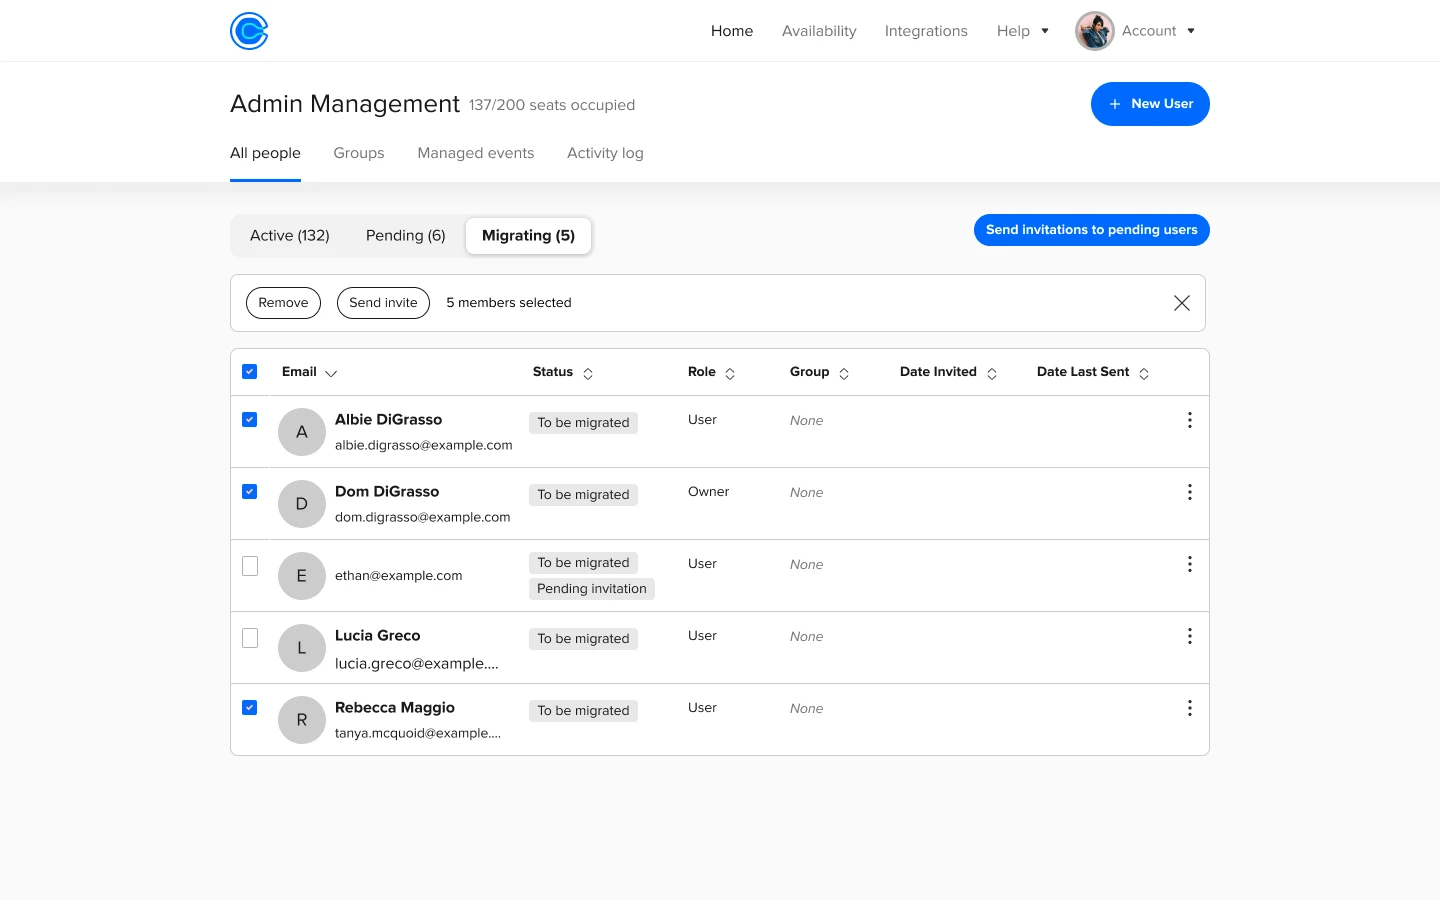Open more options for Dom DiGrasso
Screen dimensions: 1440x900
point(1189,492)
